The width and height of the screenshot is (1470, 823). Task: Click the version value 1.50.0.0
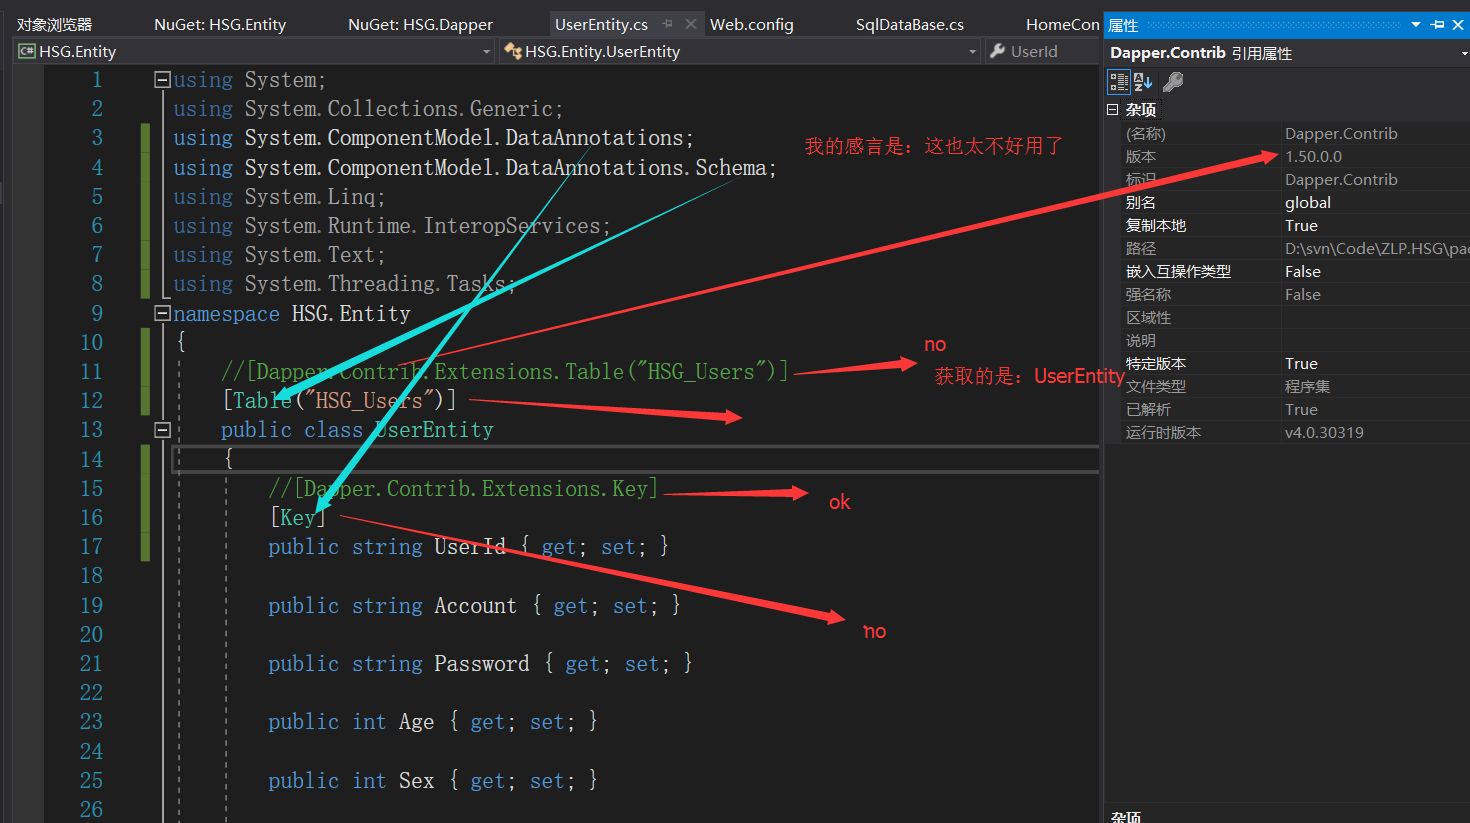1313,156
